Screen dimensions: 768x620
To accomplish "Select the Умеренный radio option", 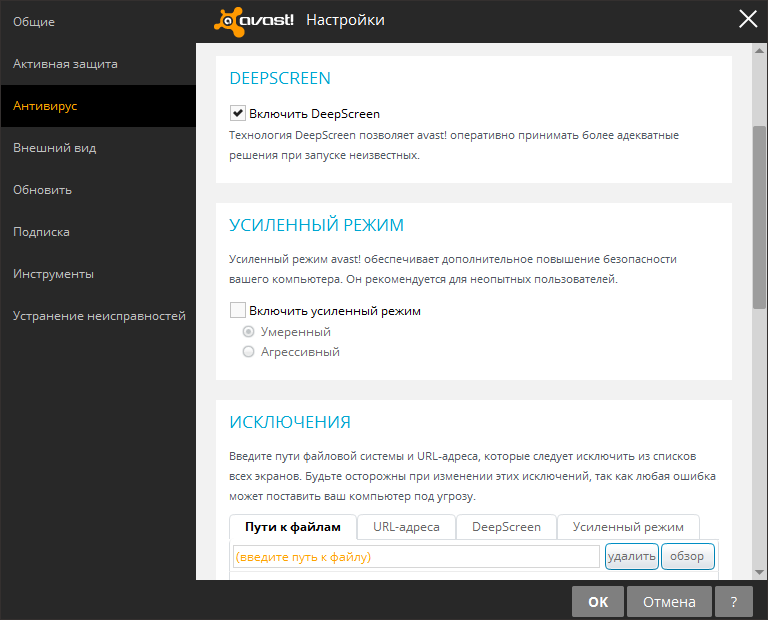I will click(249, 332).
